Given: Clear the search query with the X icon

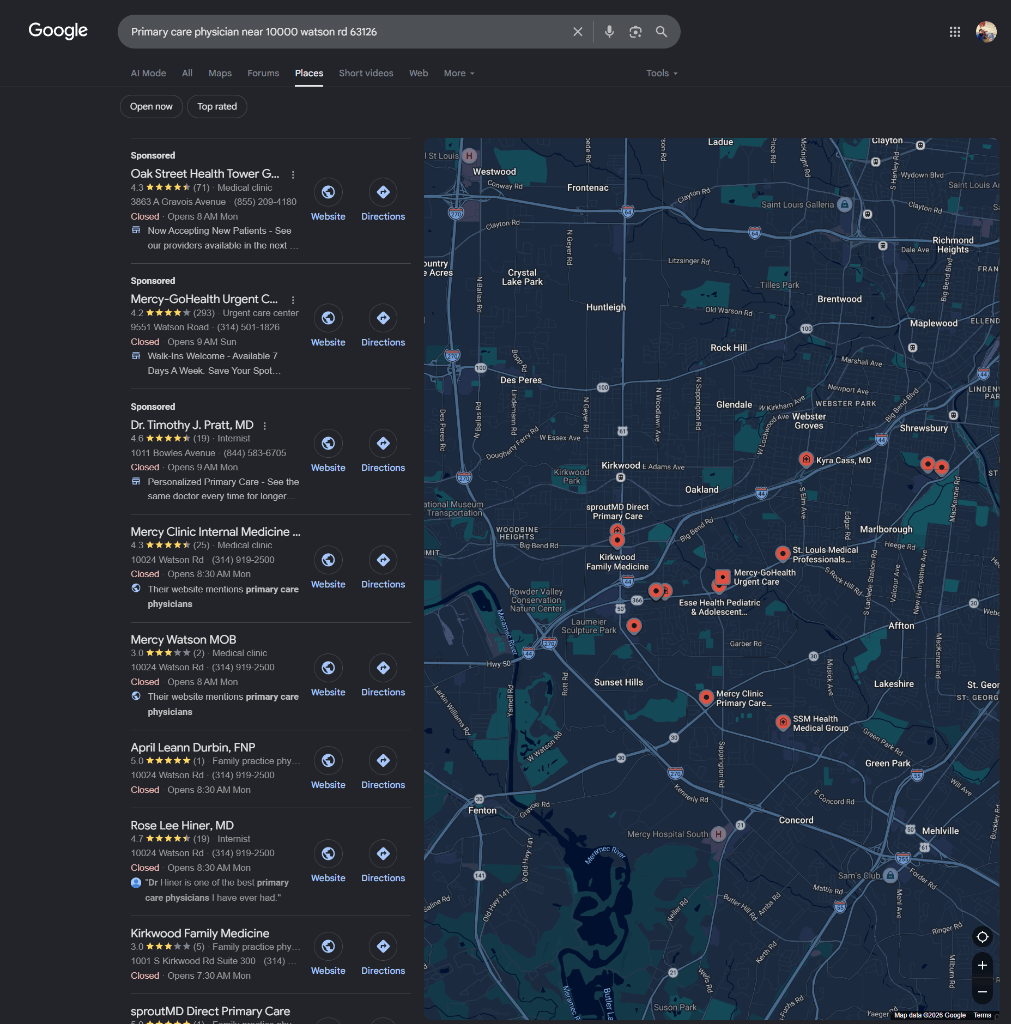Looking at the screenshot, I should click(x=577, y=32).
